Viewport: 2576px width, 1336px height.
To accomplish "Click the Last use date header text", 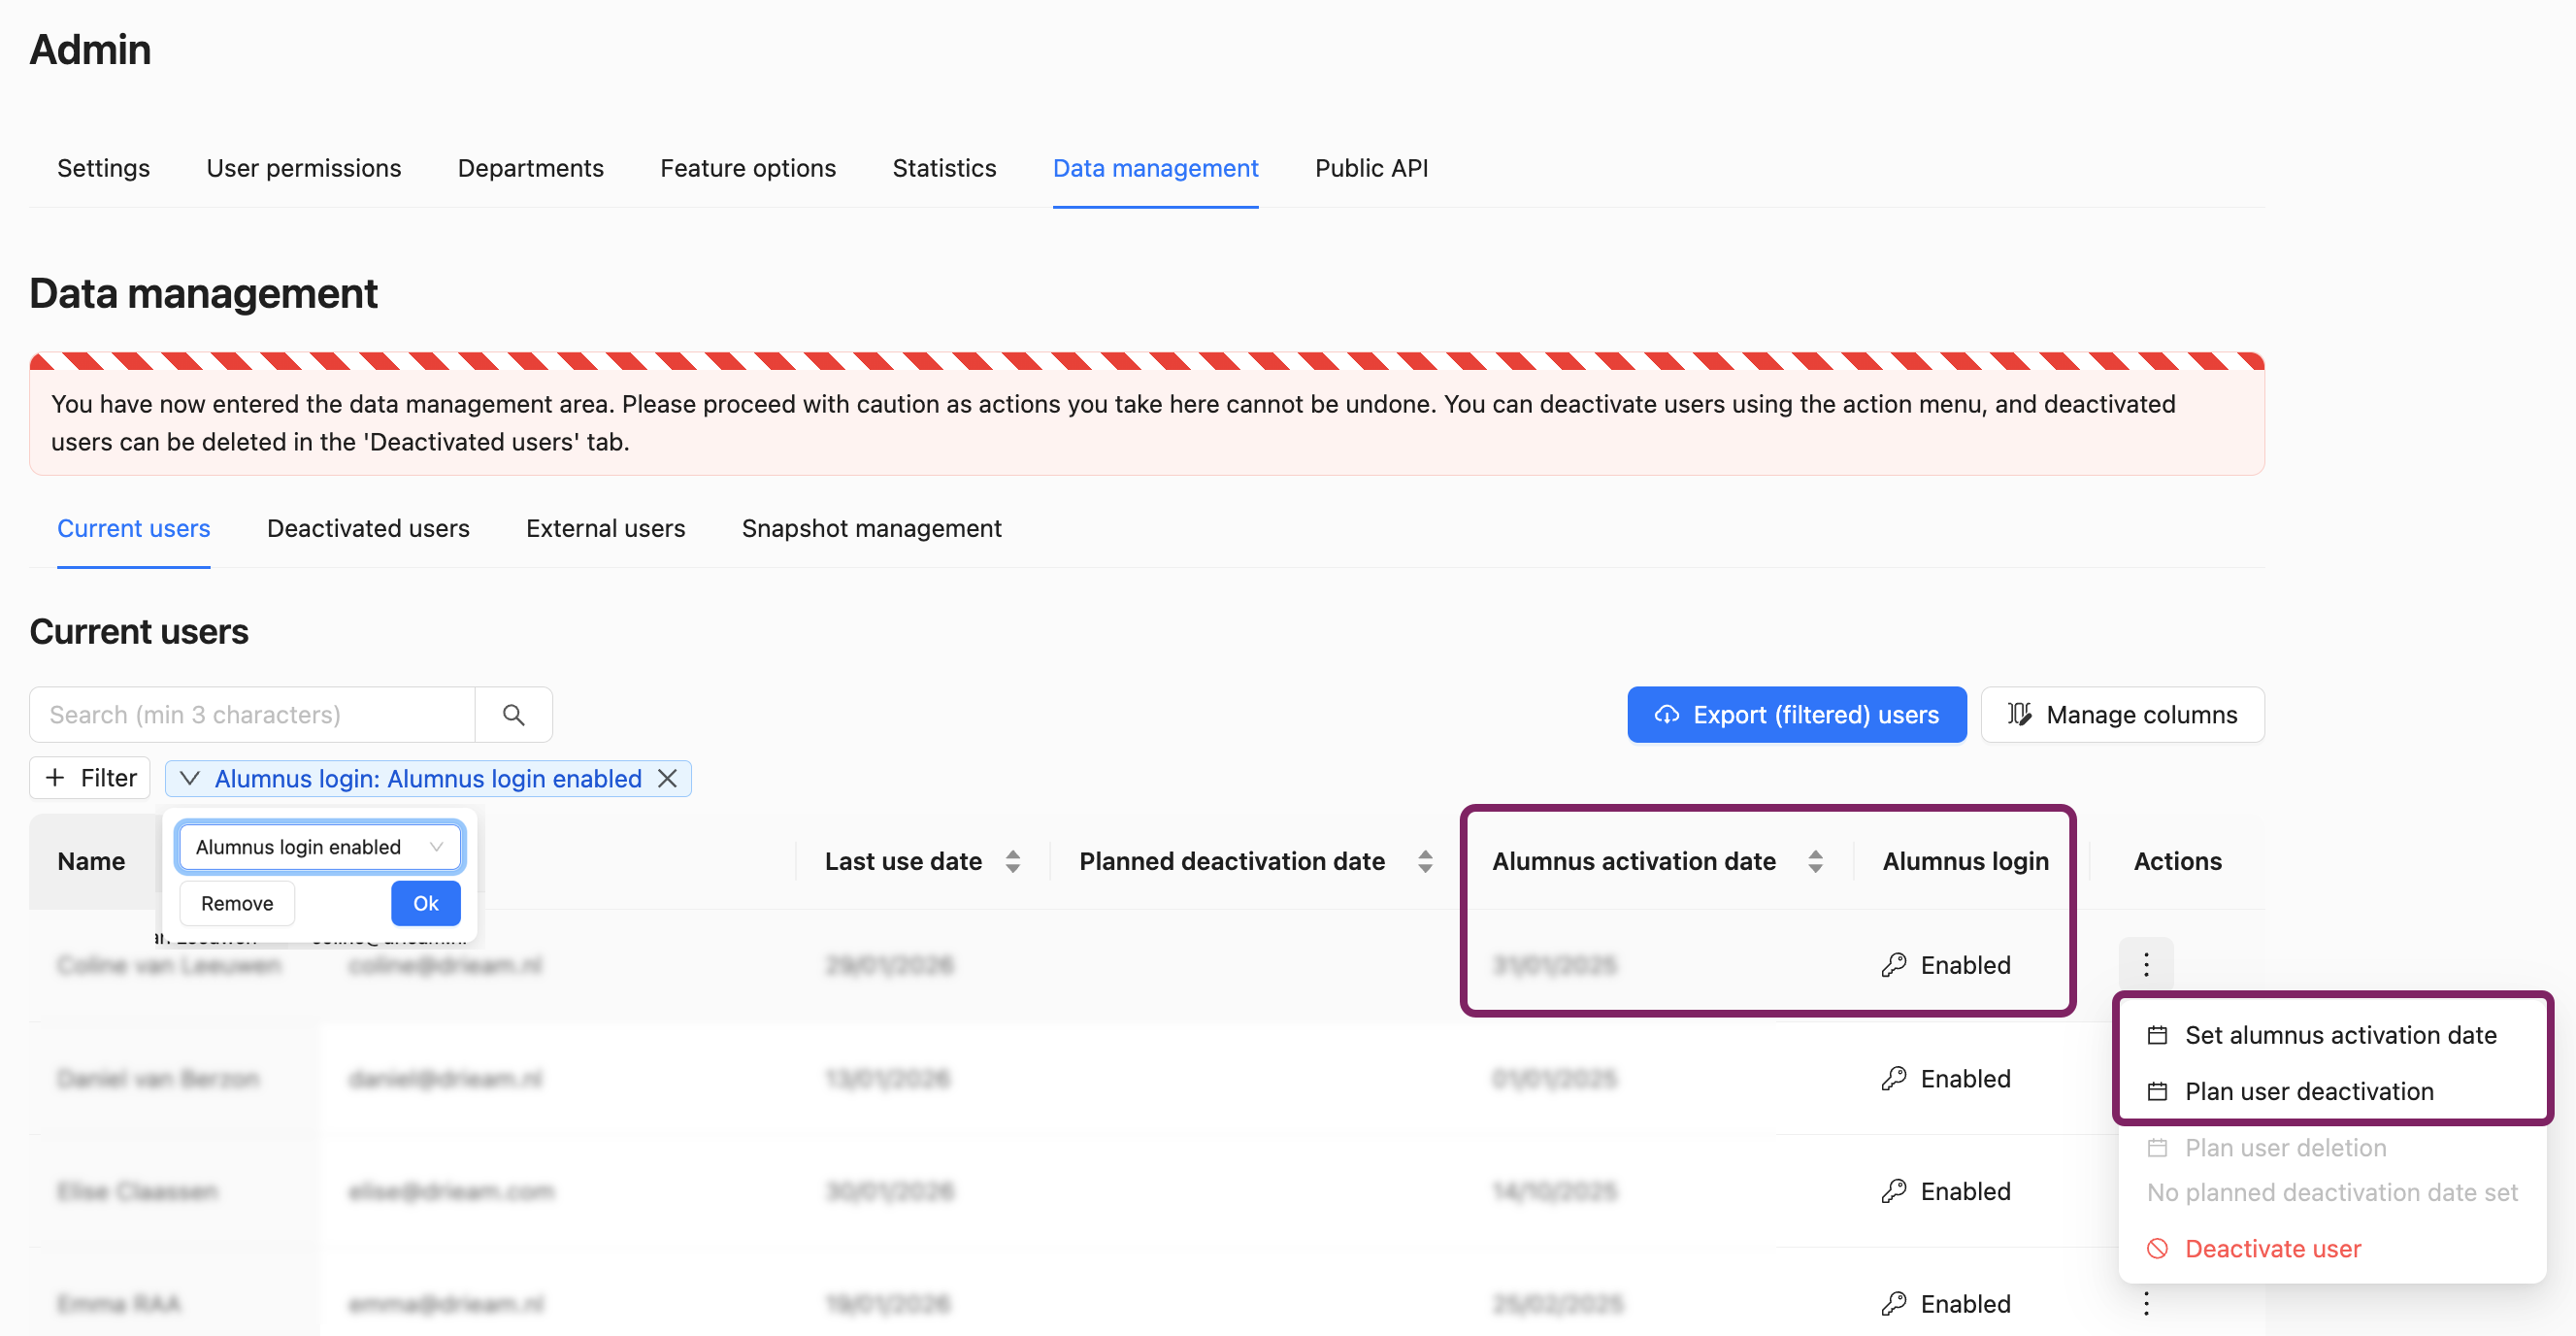I will [903, 861].
